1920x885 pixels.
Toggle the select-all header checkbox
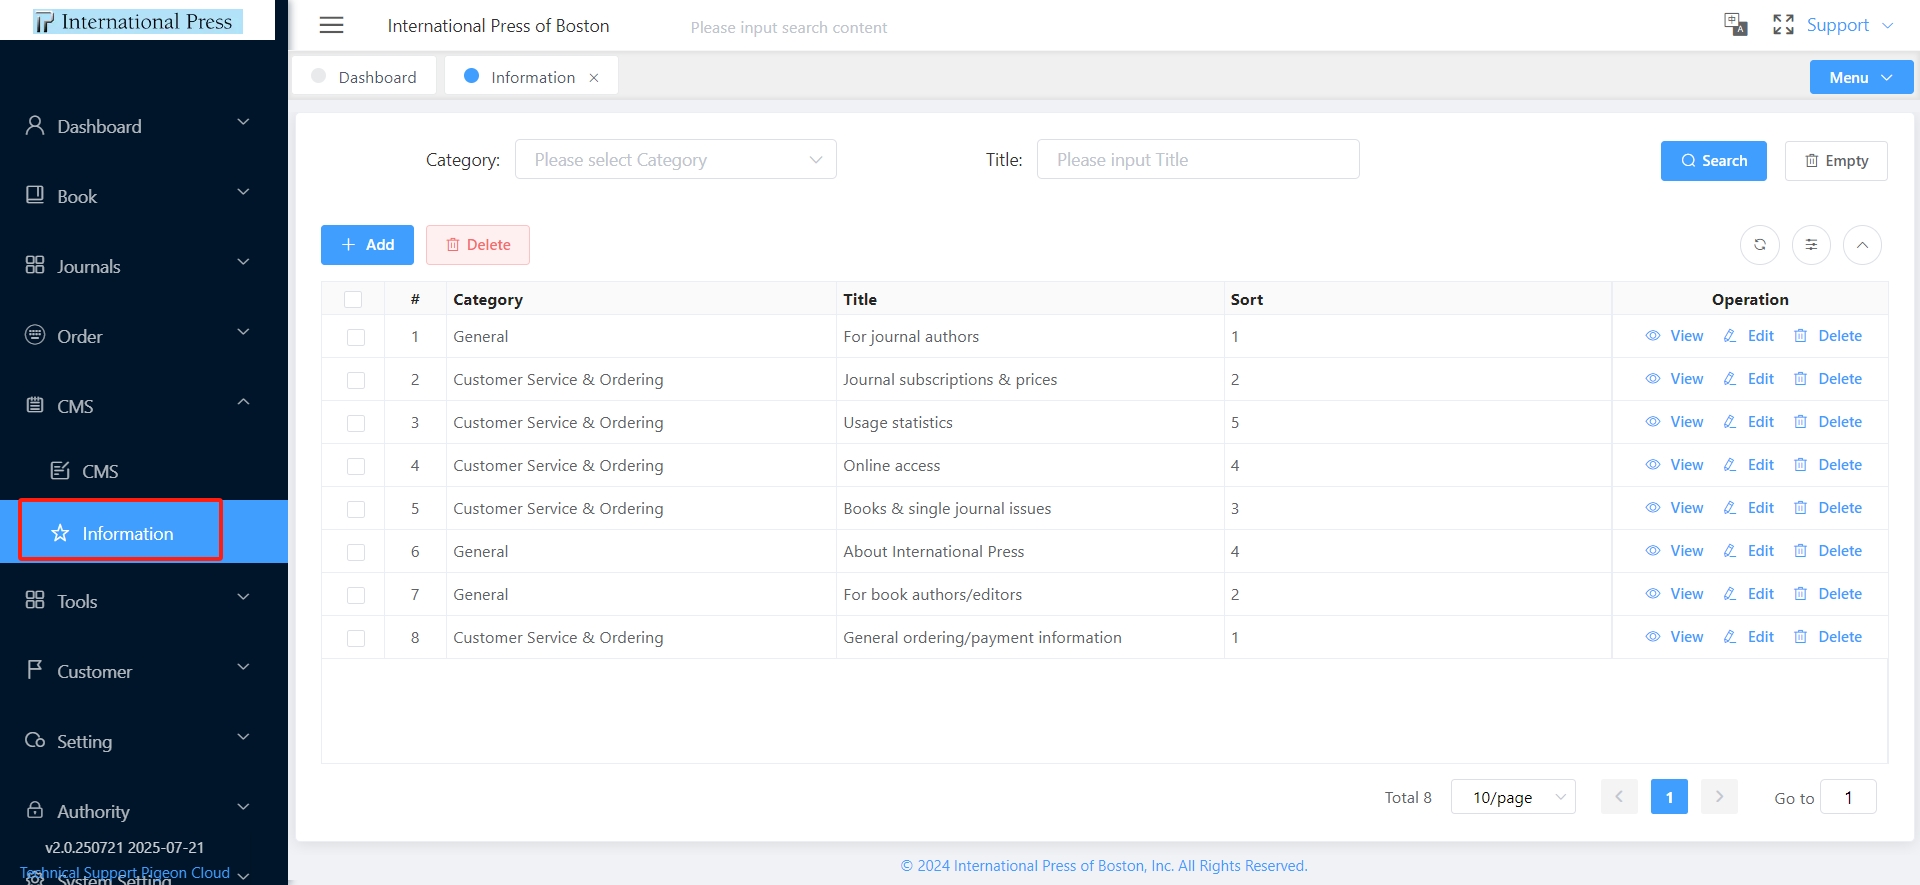point(353,299)
